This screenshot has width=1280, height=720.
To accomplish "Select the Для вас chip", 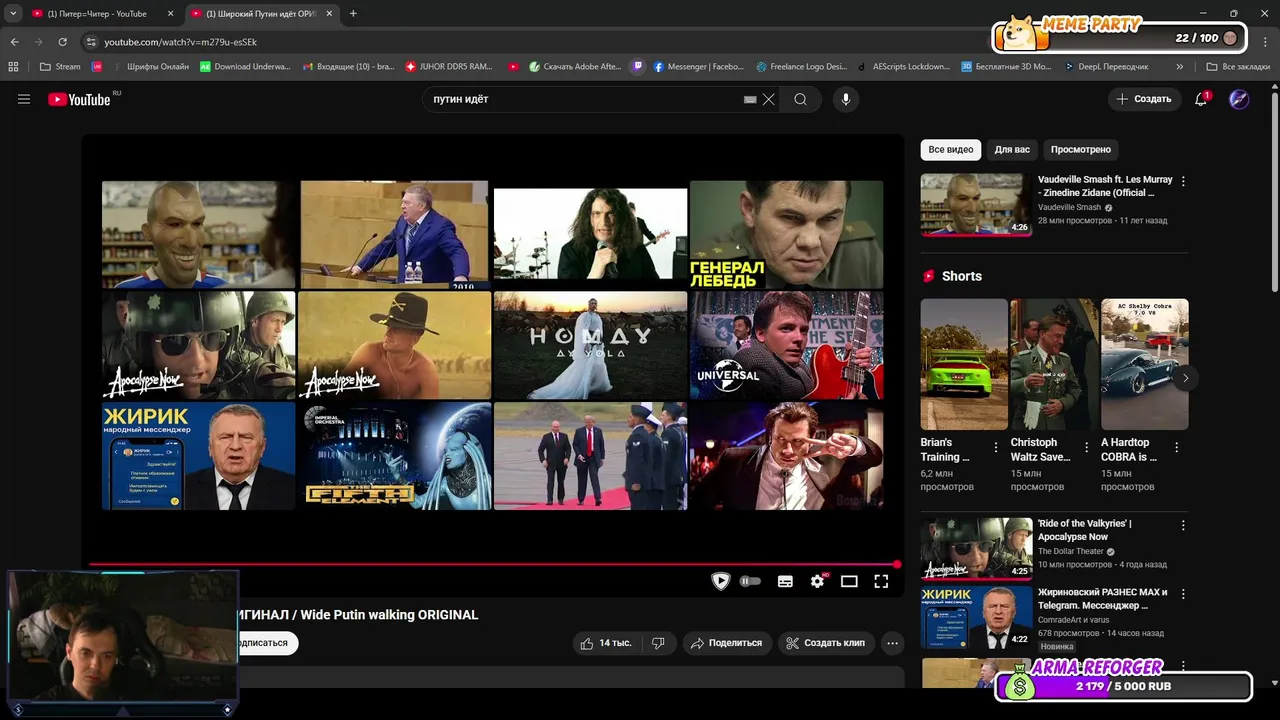I will pos(1012,149).
